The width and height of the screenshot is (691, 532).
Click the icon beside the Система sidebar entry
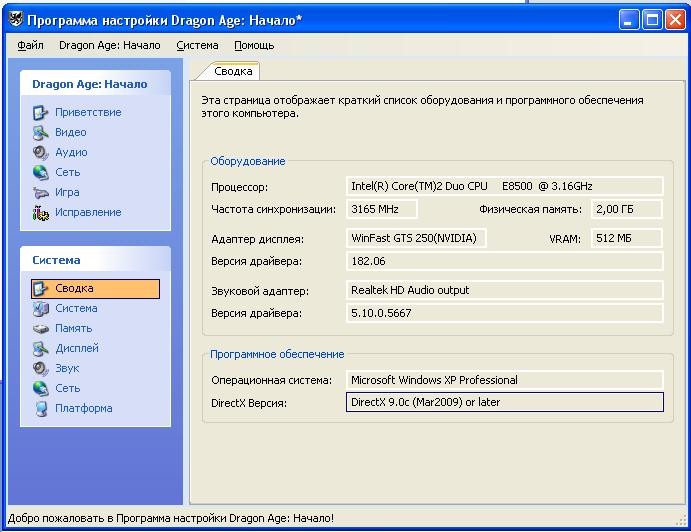click(x=41, y=309)
